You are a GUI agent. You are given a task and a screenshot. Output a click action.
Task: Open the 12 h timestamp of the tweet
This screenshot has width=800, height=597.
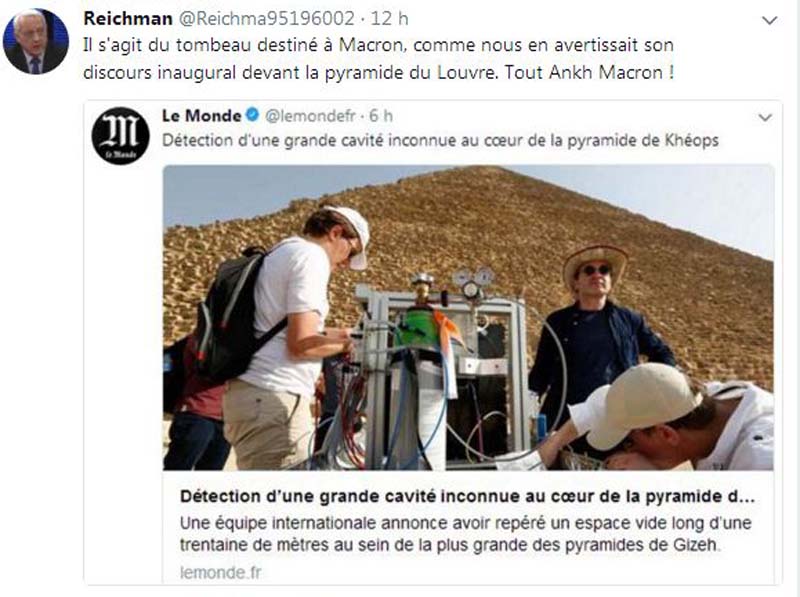(x=389, y=18)
